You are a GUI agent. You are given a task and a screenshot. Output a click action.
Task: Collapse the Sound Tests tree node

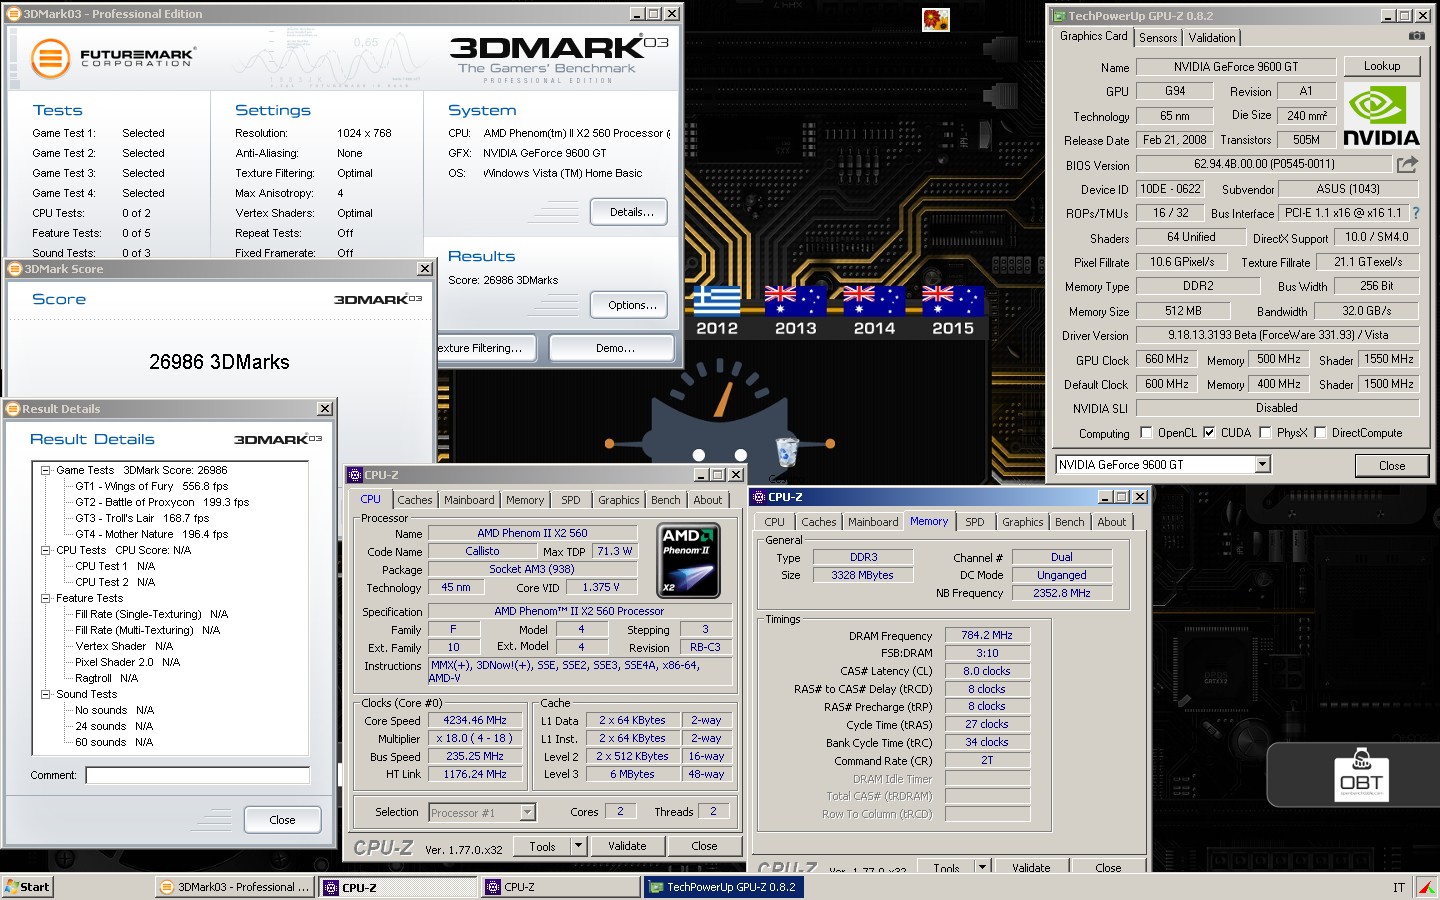point(45,694)
